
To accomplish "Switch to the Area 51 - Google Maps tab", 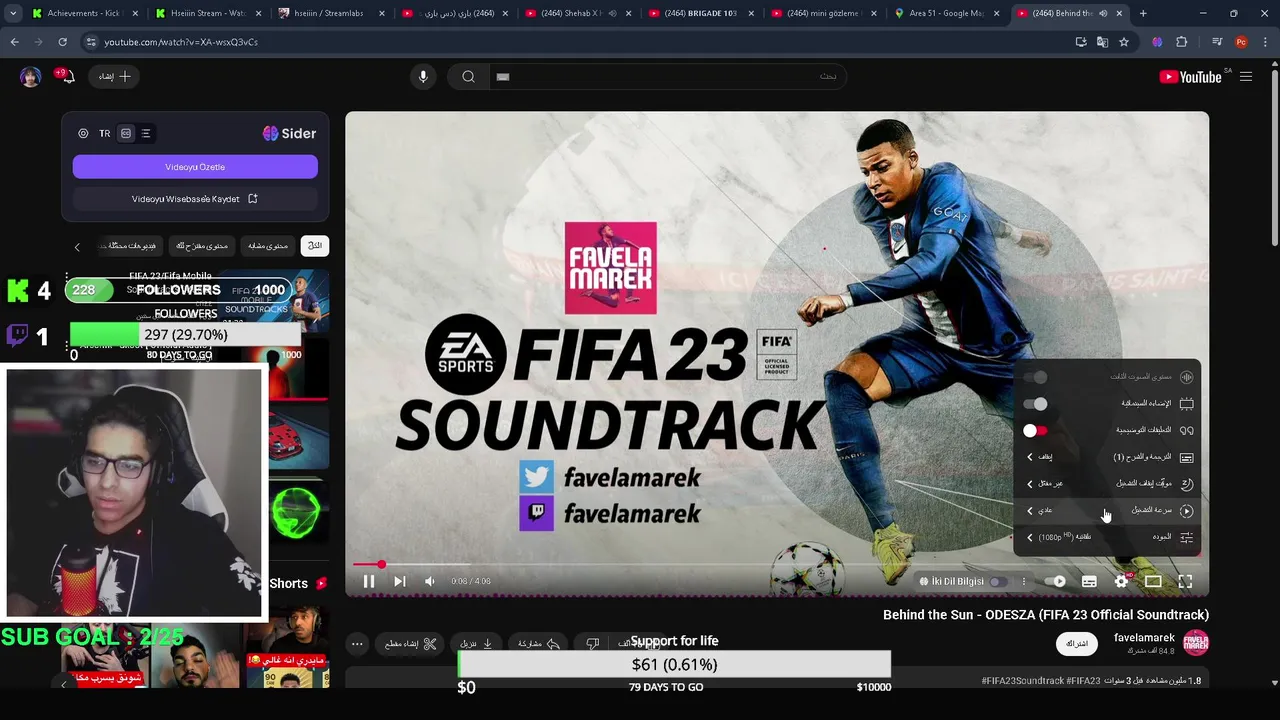I will 945,13.
